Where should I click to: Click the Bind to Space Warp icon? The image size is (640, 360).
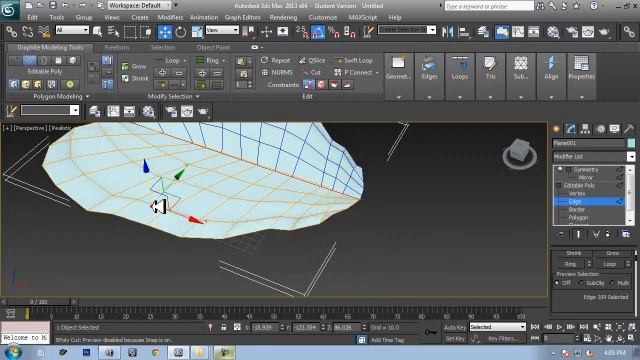(44, 31)
